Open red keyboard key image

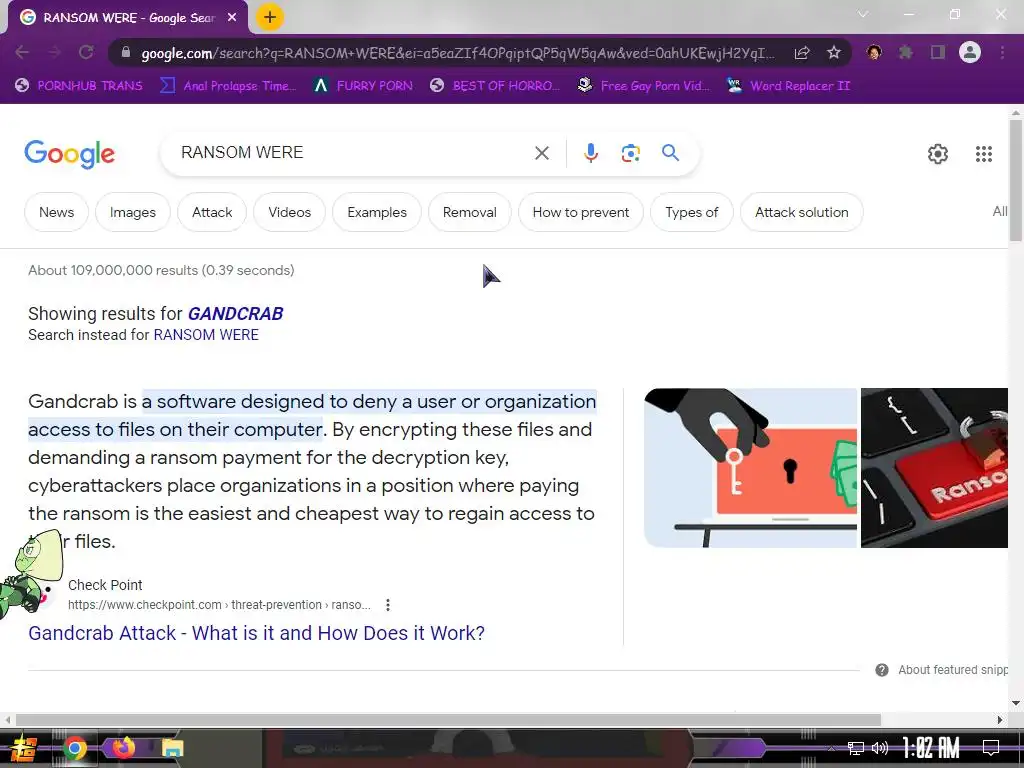934,468
